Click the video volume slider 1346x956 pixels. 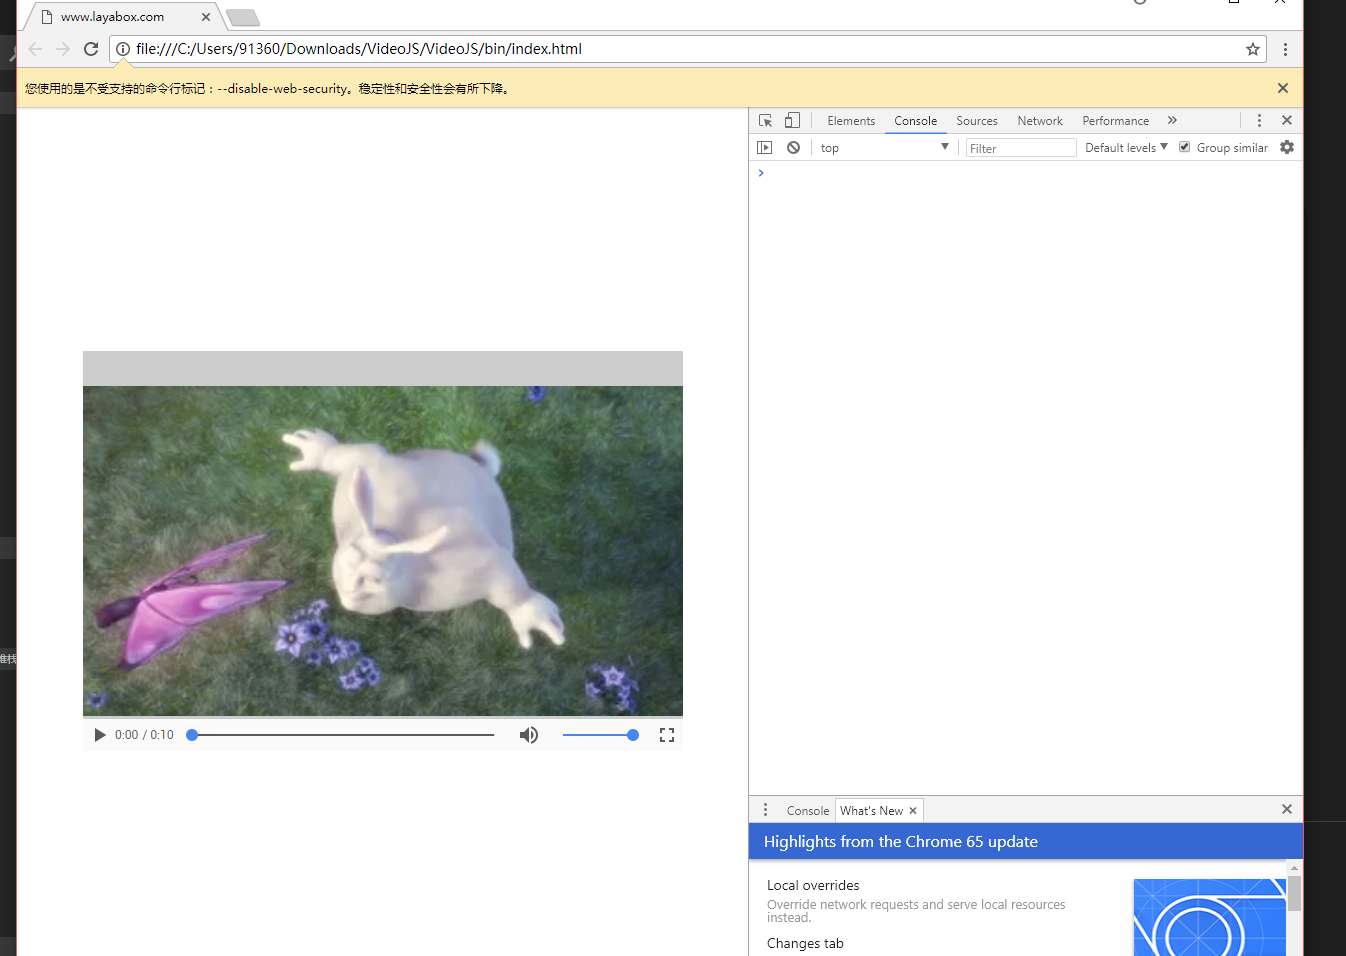(600, 735)
